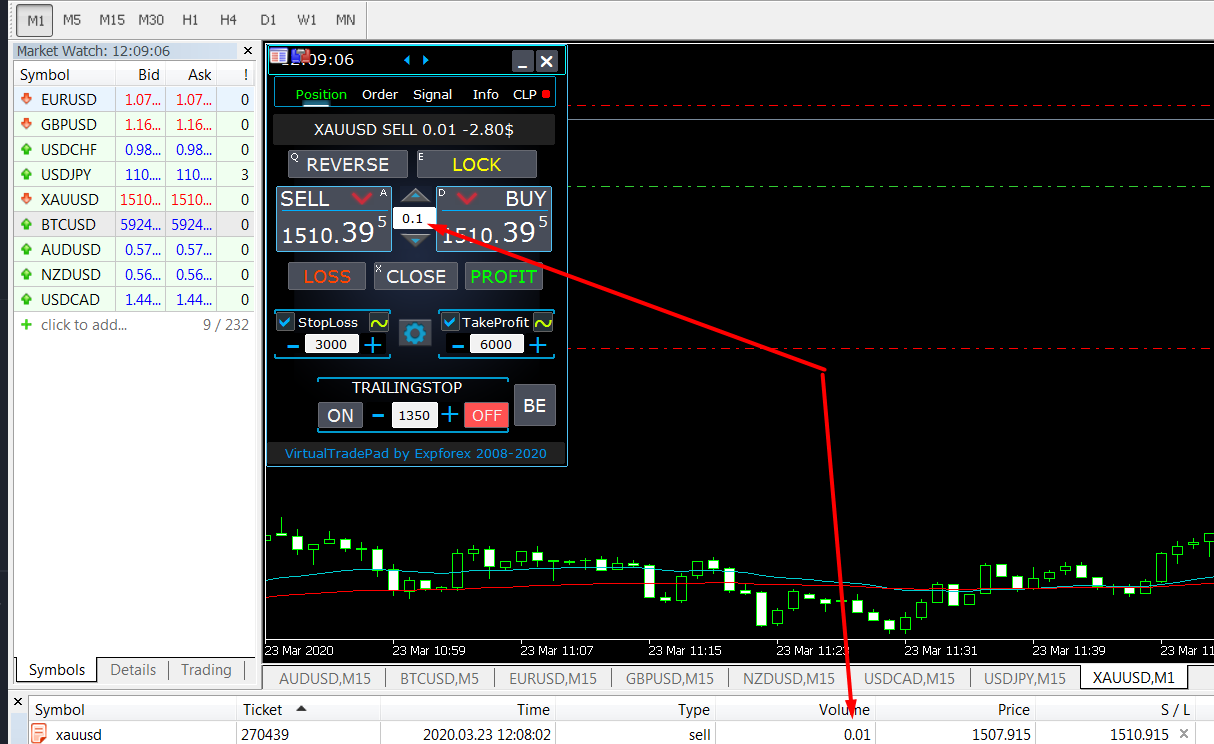The image size is (1214, 744).
Task: Click the left arrow in trade pad header
Action: click(407, 60)
